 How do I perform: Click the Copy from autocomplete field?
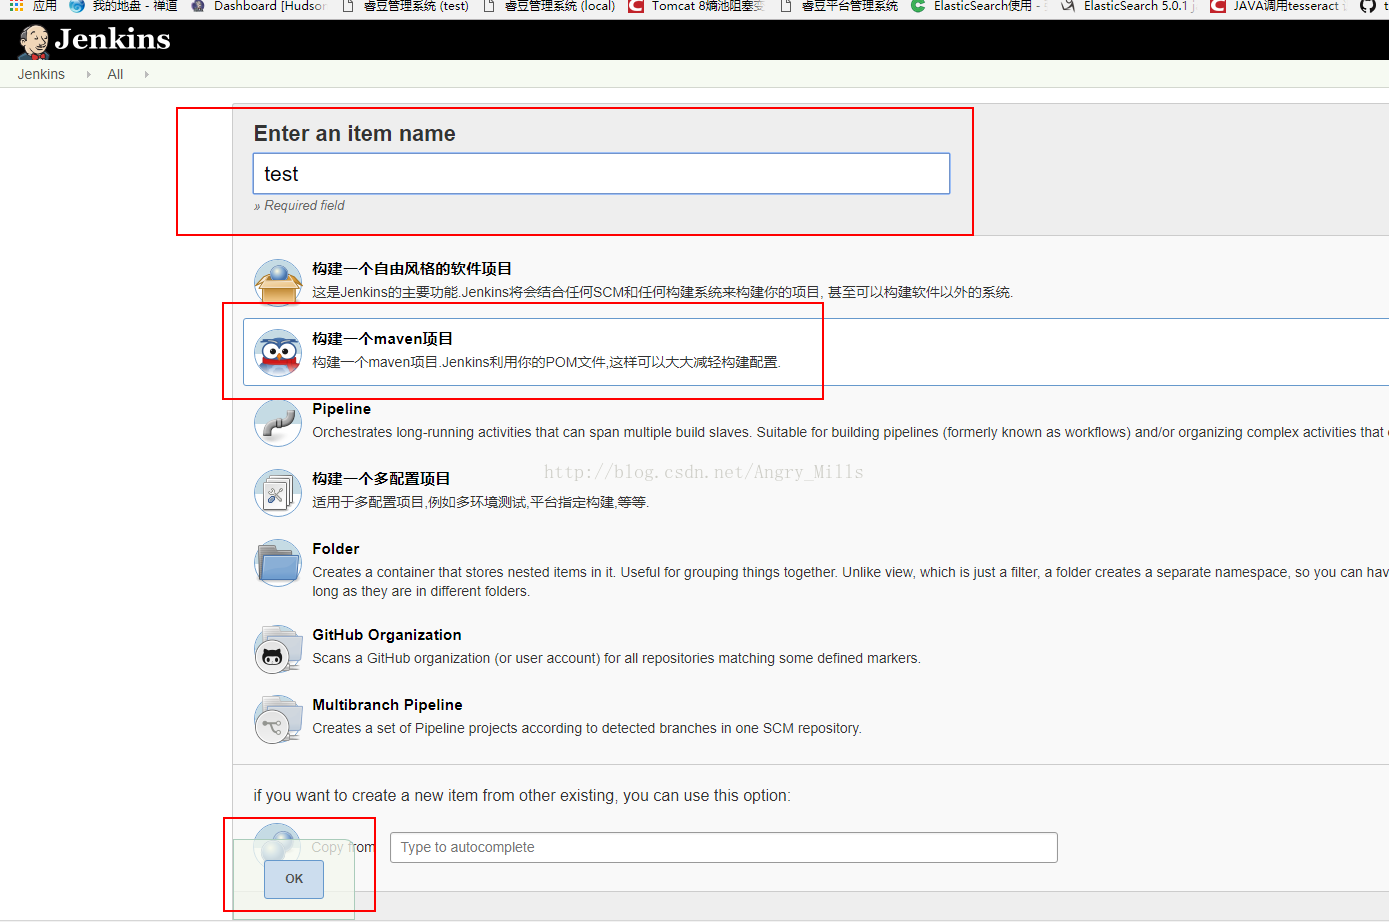[723, 847]
